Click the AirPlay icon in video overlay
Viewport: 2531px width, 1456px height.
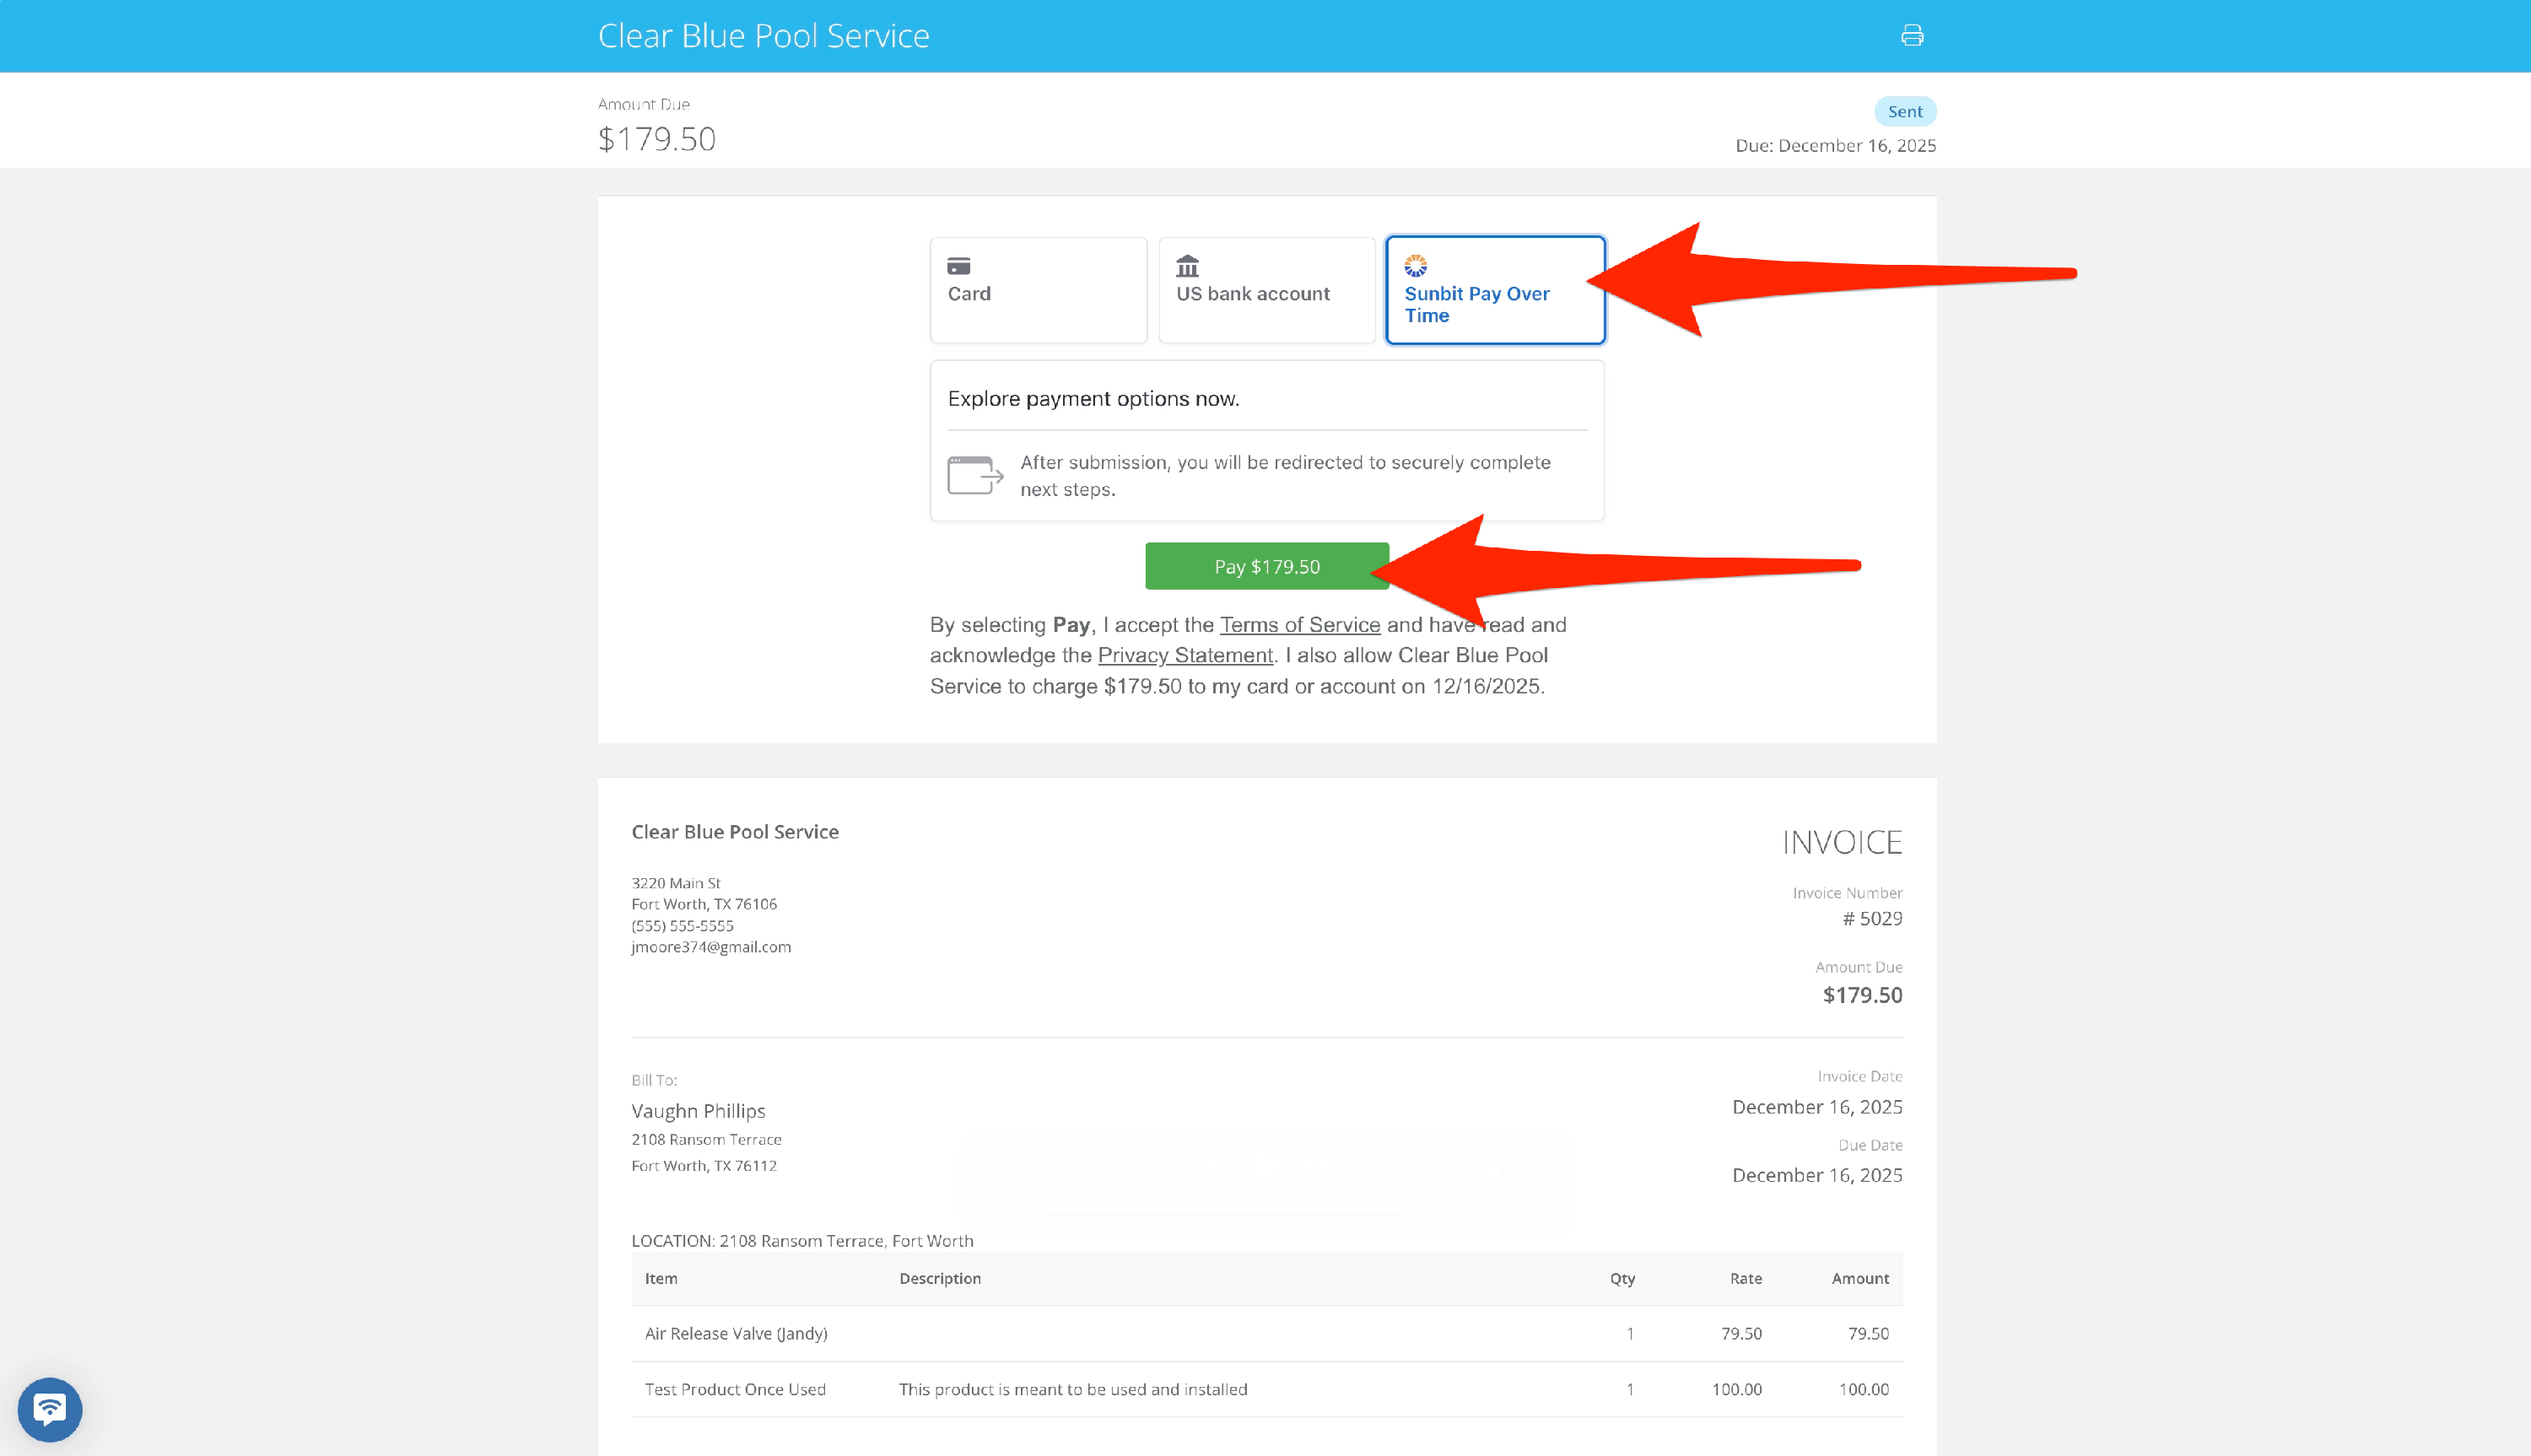pyautogui.click(x=1430, y=1167)
